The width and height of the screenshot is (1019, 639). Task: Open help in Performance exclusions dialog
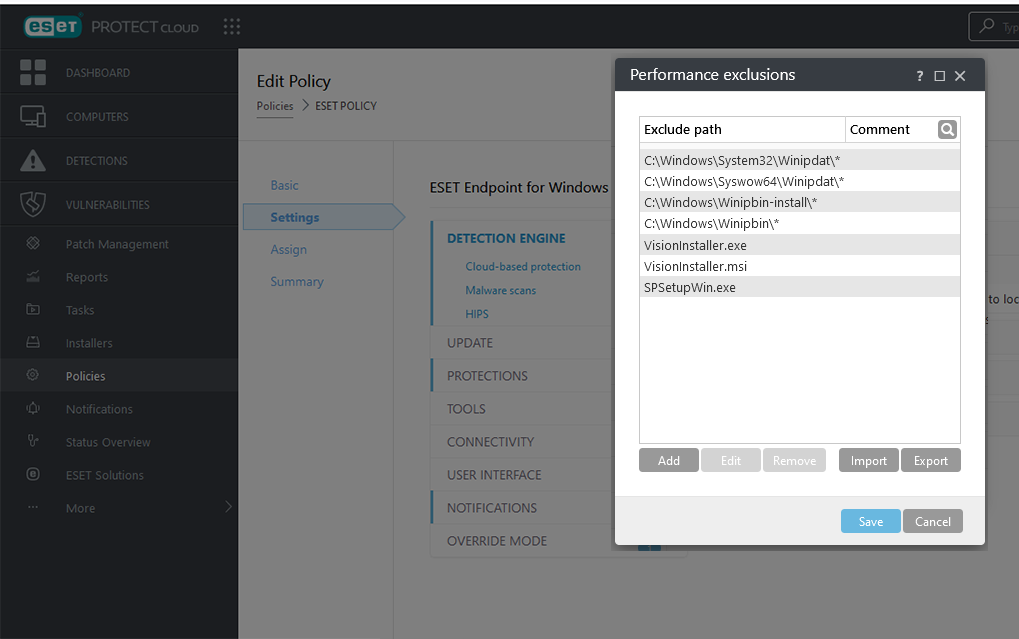point(920,76)
